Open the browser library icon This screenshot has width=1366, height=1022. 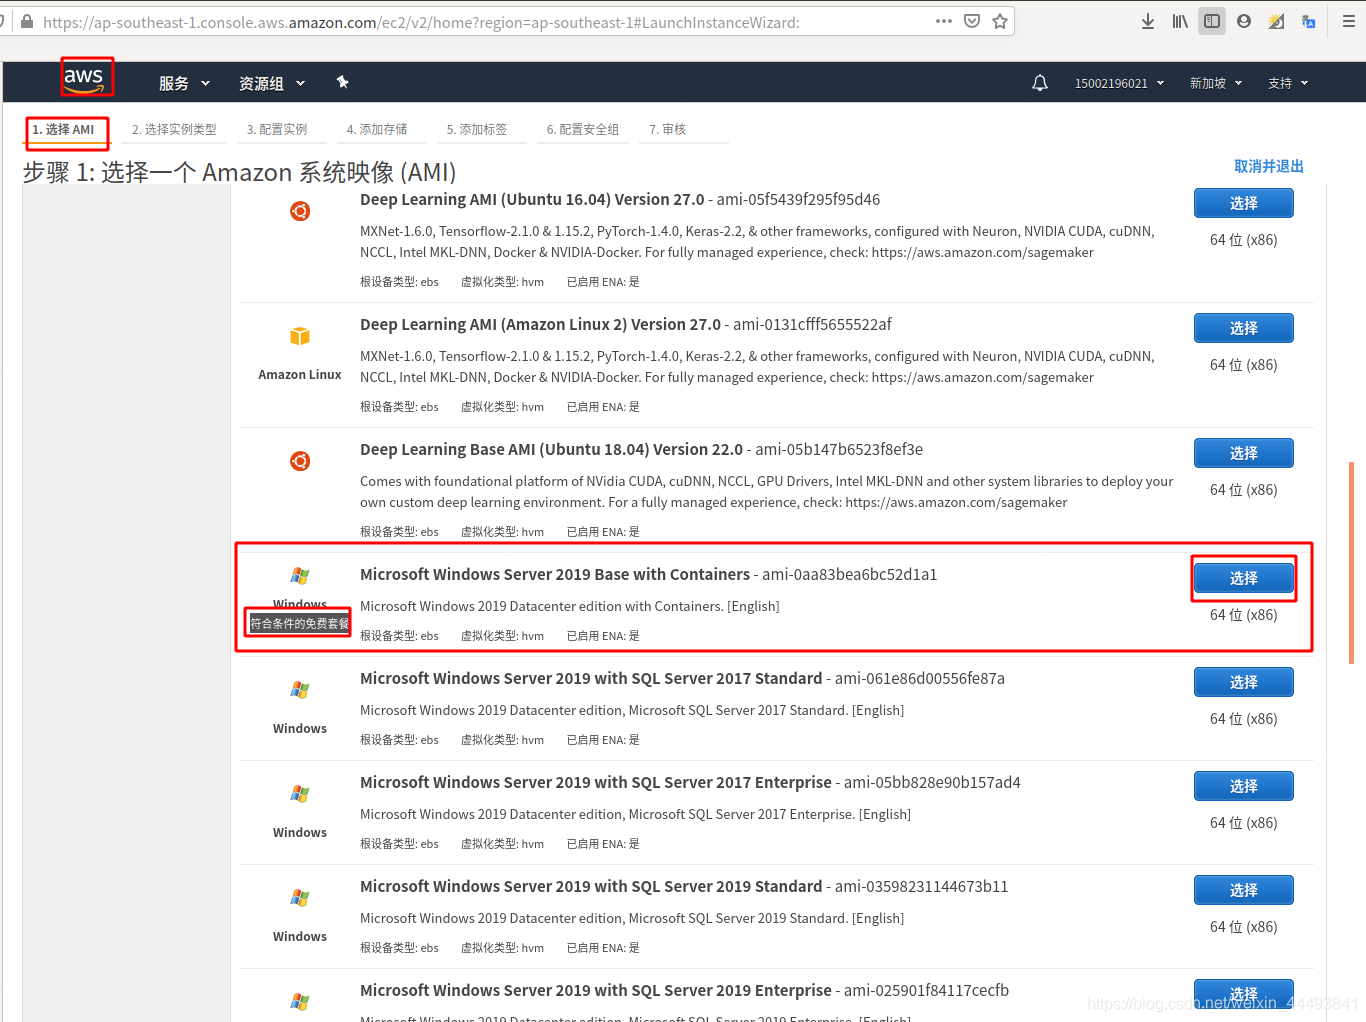1180,21
